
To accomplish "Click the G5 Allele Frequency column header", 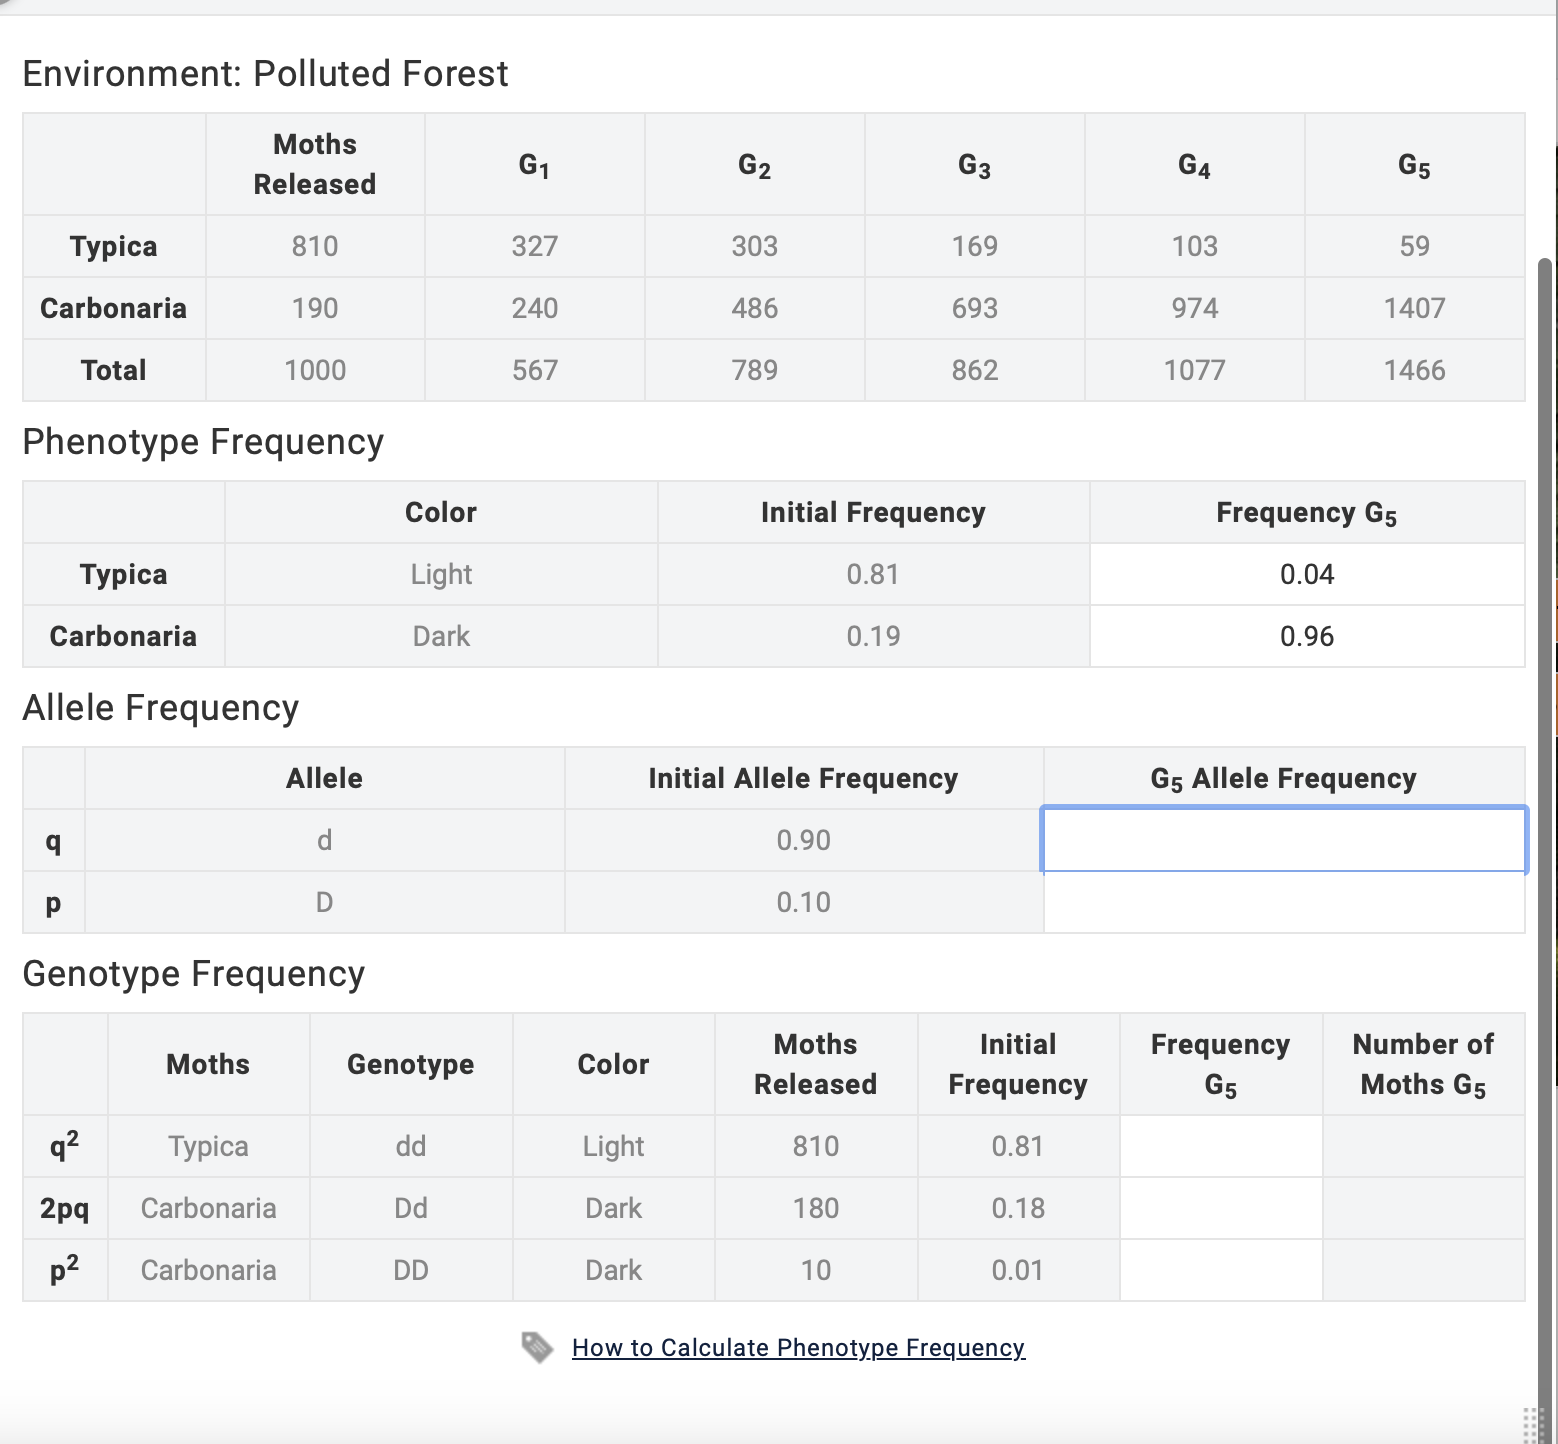I will pos(1284,778).
